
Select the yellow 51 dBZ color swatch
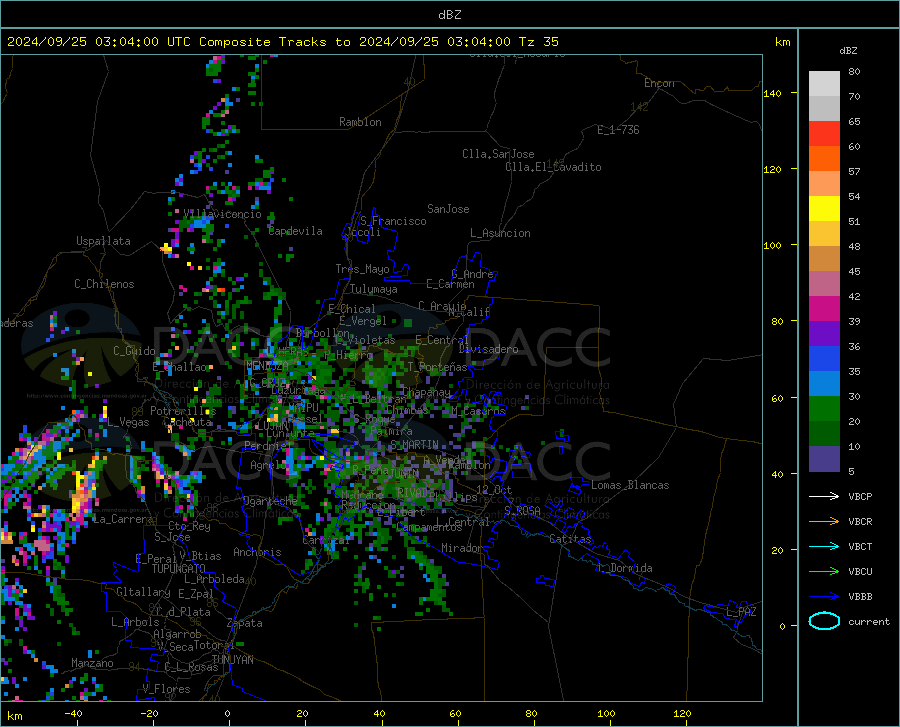click(x=824, y=209)
